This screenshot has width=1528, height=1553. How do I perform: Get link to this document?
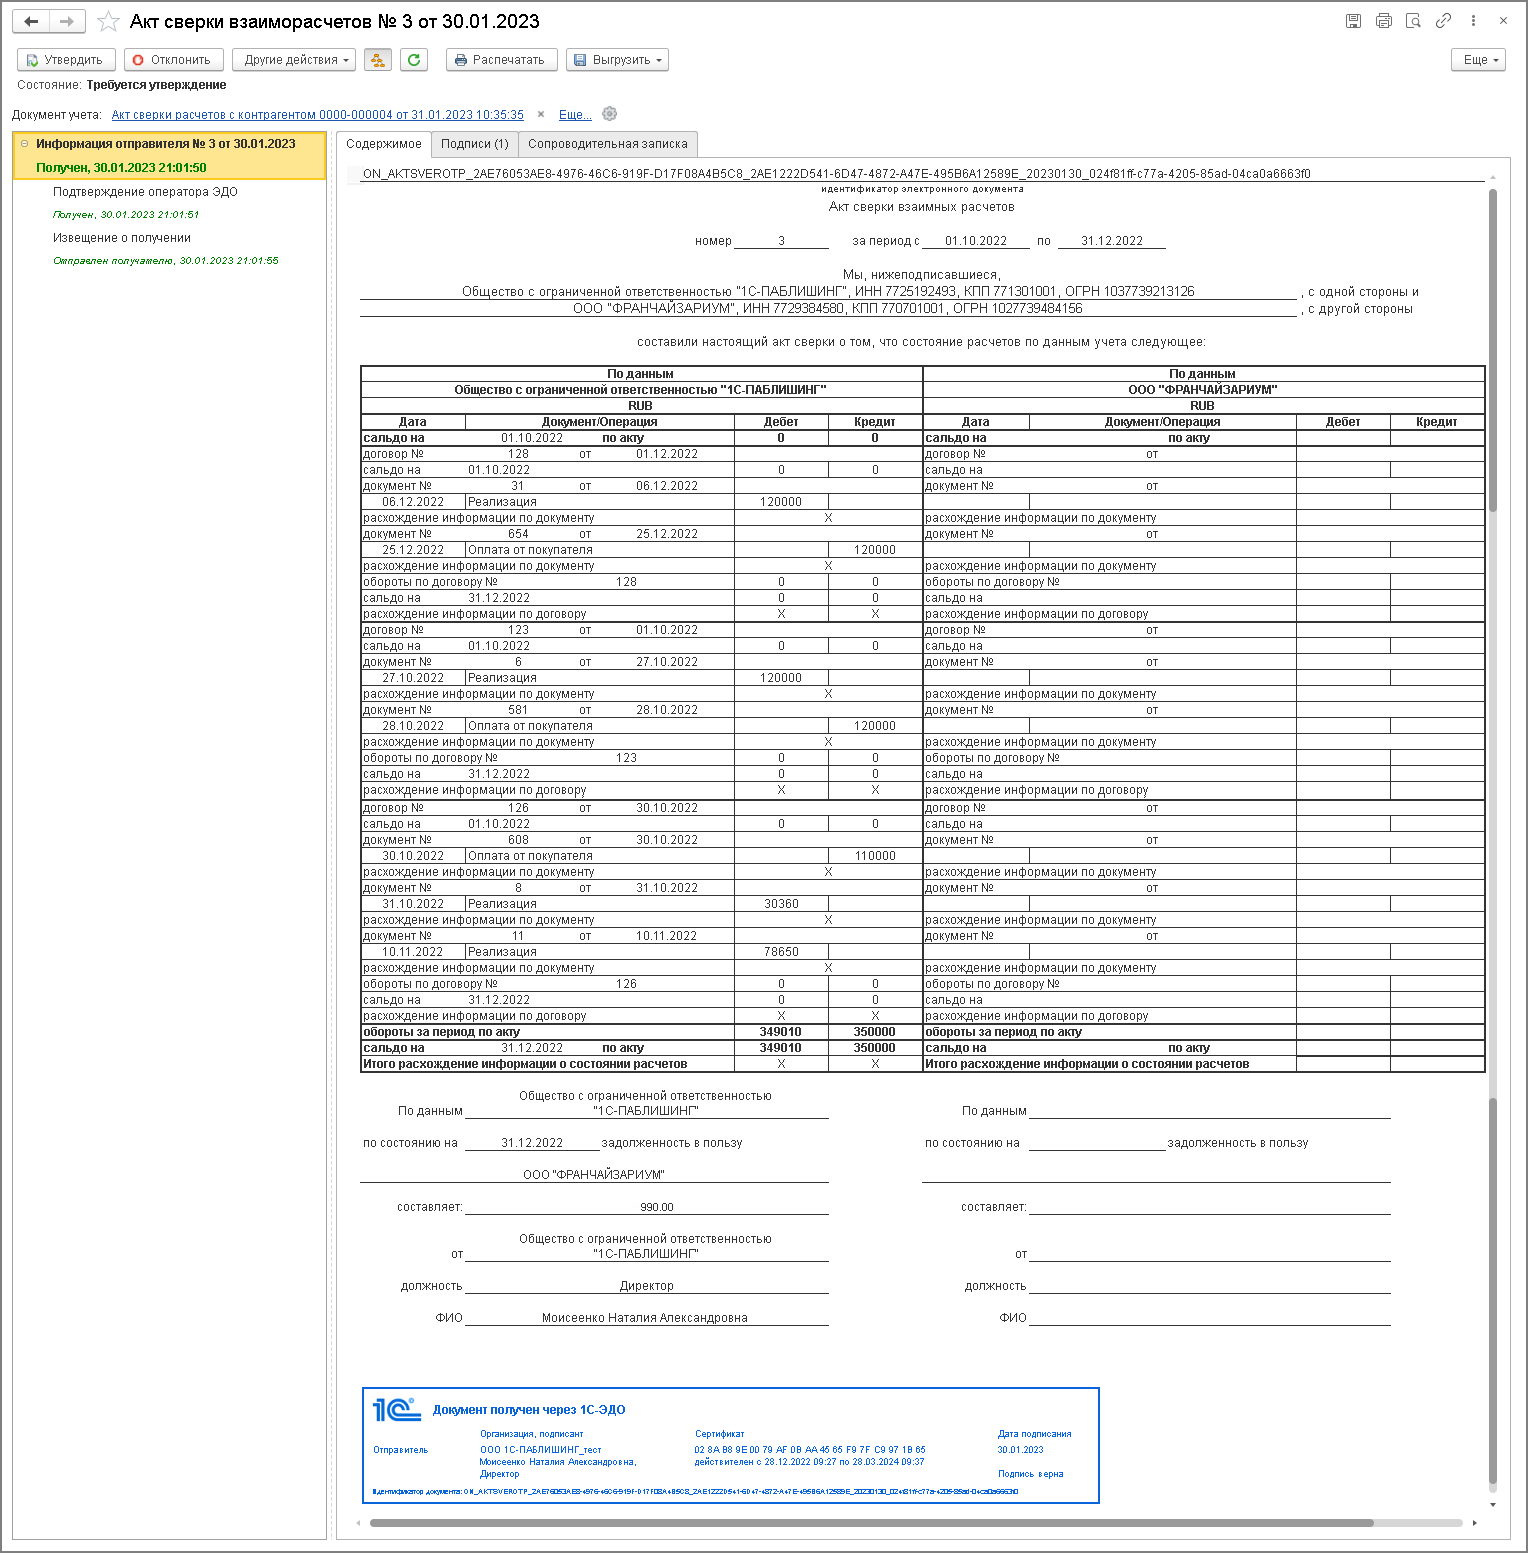tap(1443, 21)
